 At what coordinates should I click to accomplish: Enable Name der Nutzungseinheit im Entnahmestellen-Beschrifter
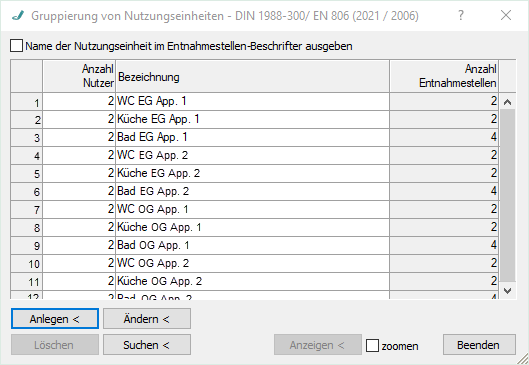point(16,46)
